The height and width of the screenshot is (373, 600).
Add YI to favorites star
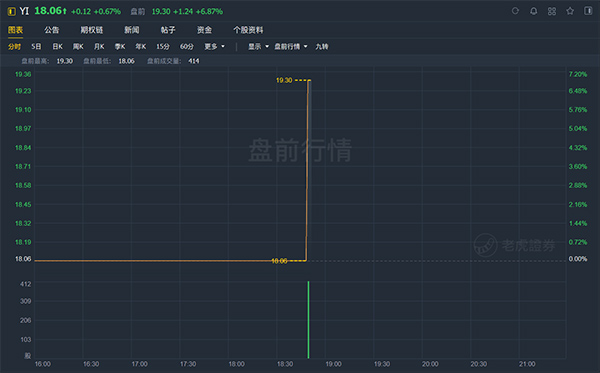click(x=570, y=11)
